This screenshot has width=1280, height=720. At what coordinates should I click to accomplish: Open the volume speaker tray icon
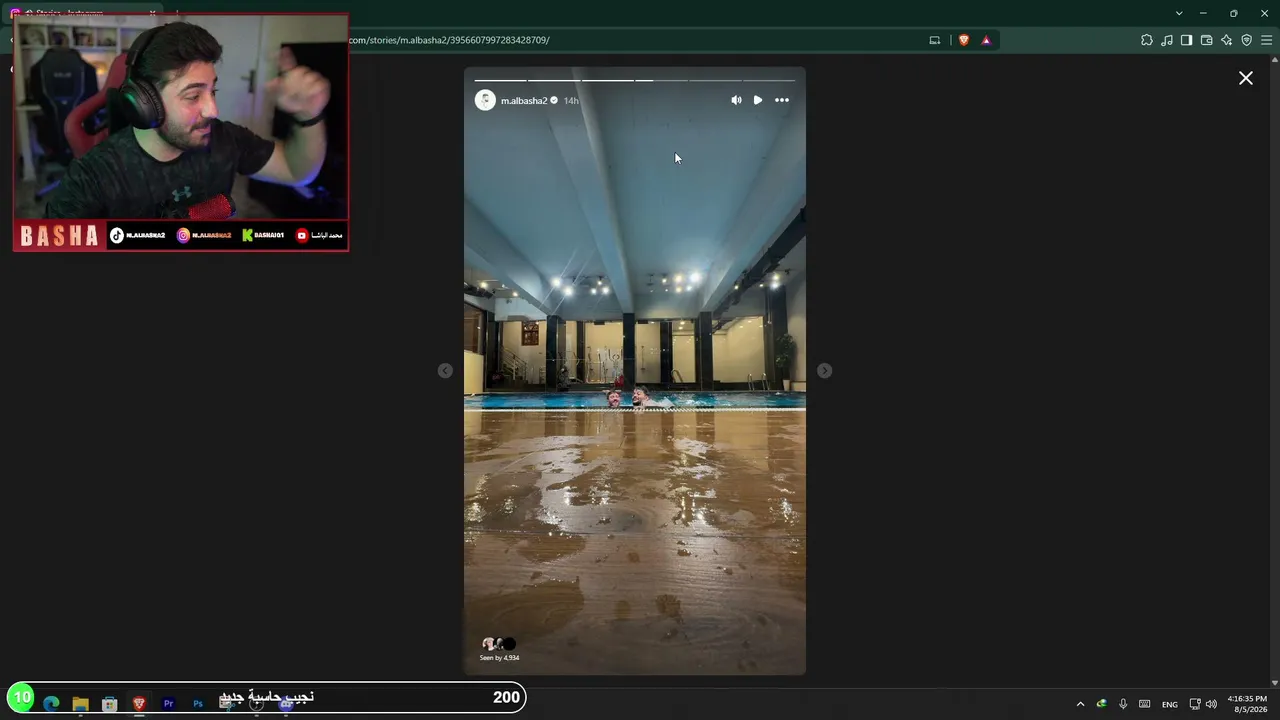pos(1212,704)
